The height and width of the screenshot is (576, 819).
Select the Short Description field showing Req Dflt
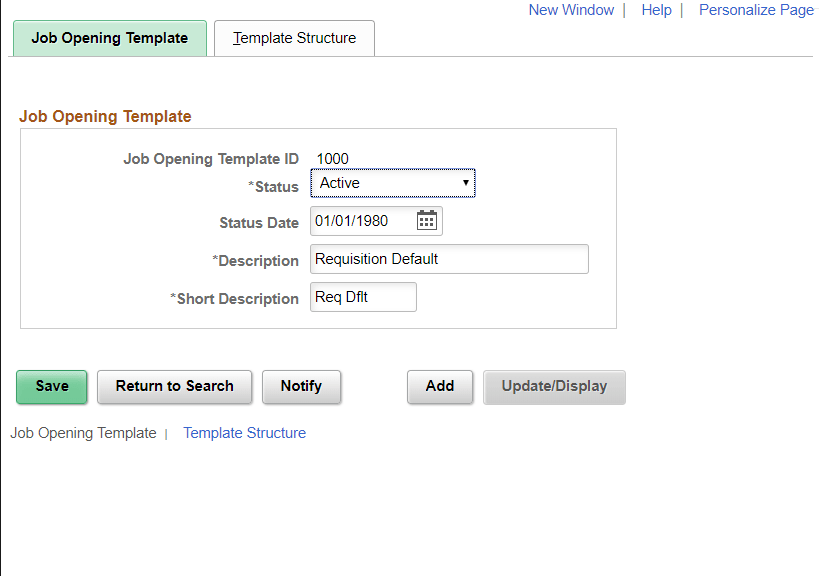point(362,297)
